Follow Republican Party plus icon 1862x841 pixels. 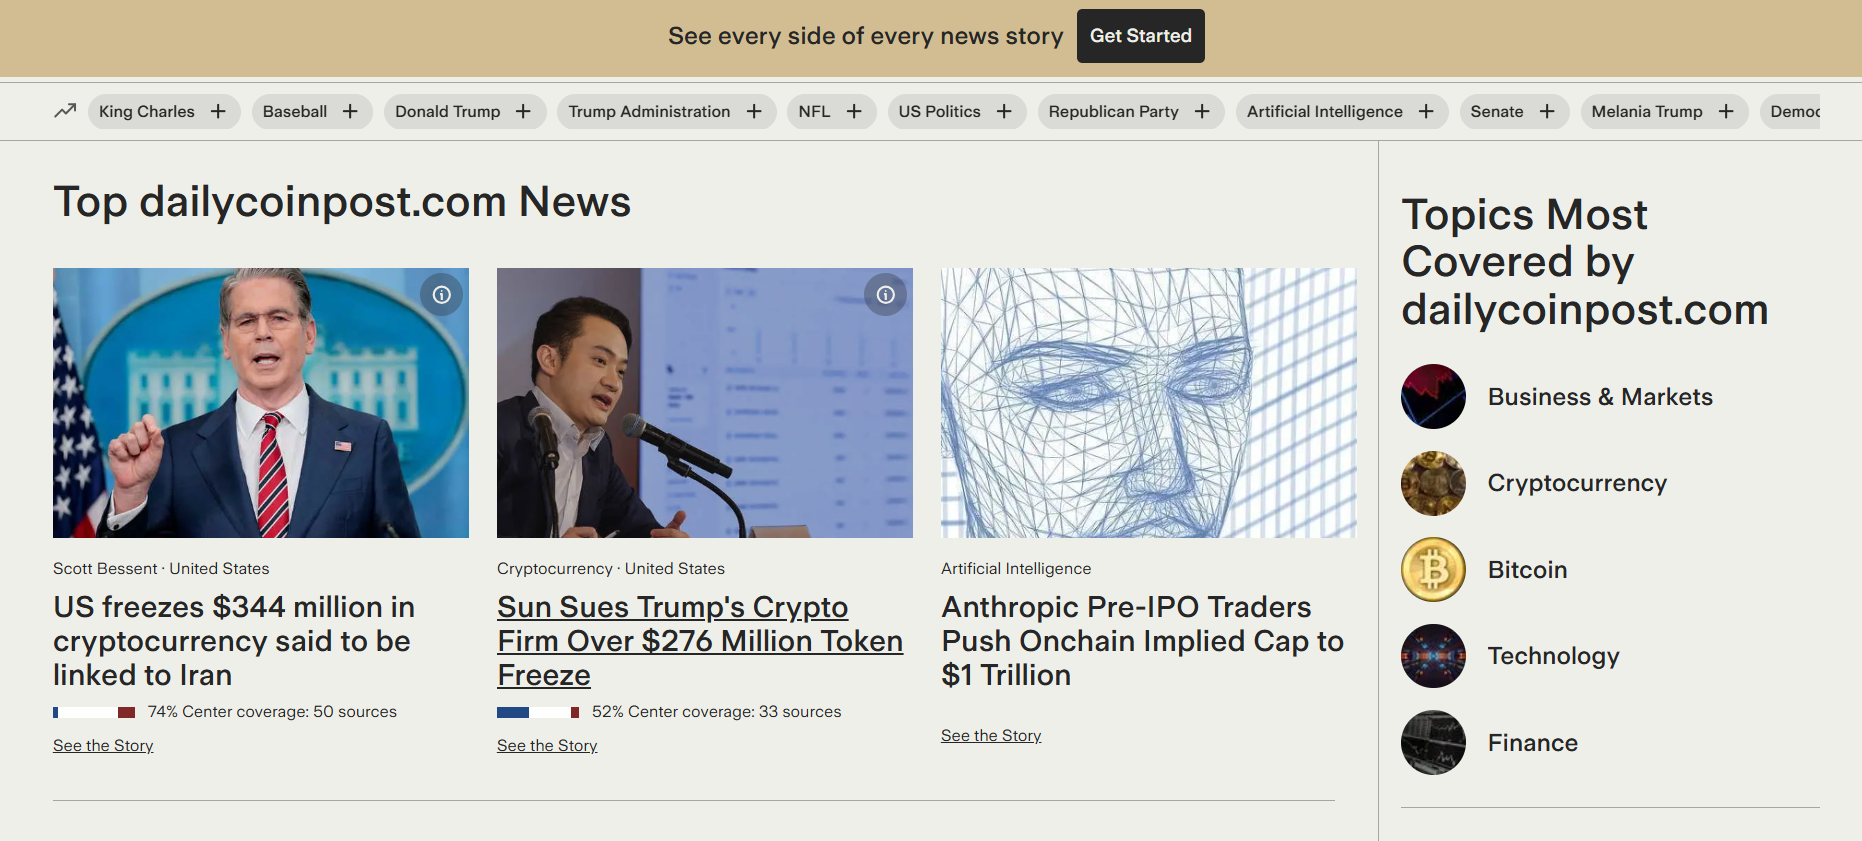click(1202, 111)
